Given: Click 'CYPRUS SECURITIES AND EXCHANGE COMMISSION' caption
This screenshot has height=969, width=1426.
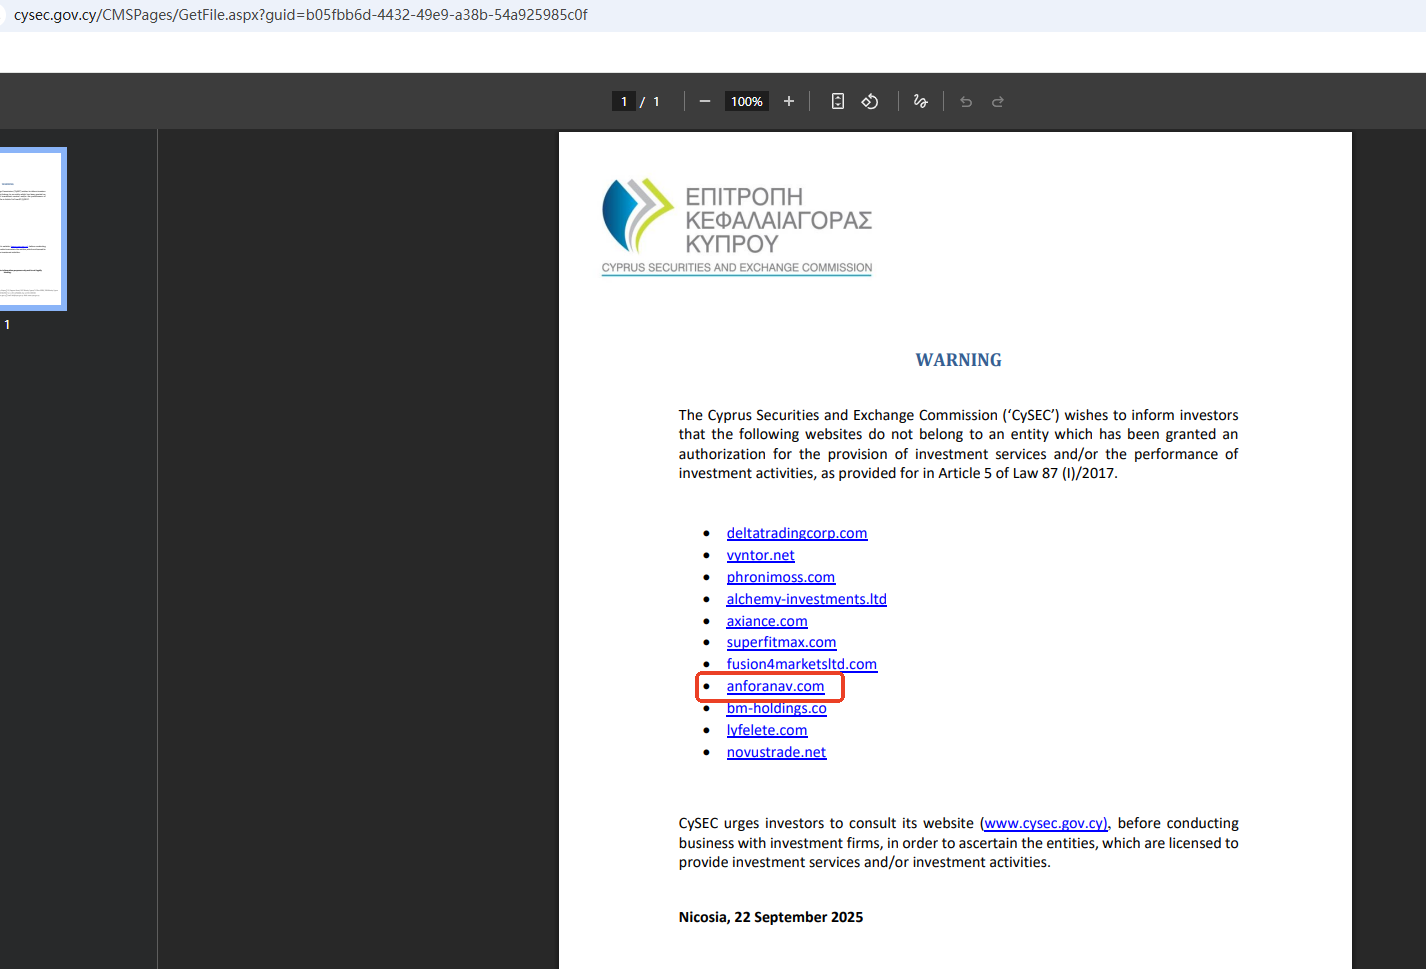Looking at the screenshot, I should [737, 268].
